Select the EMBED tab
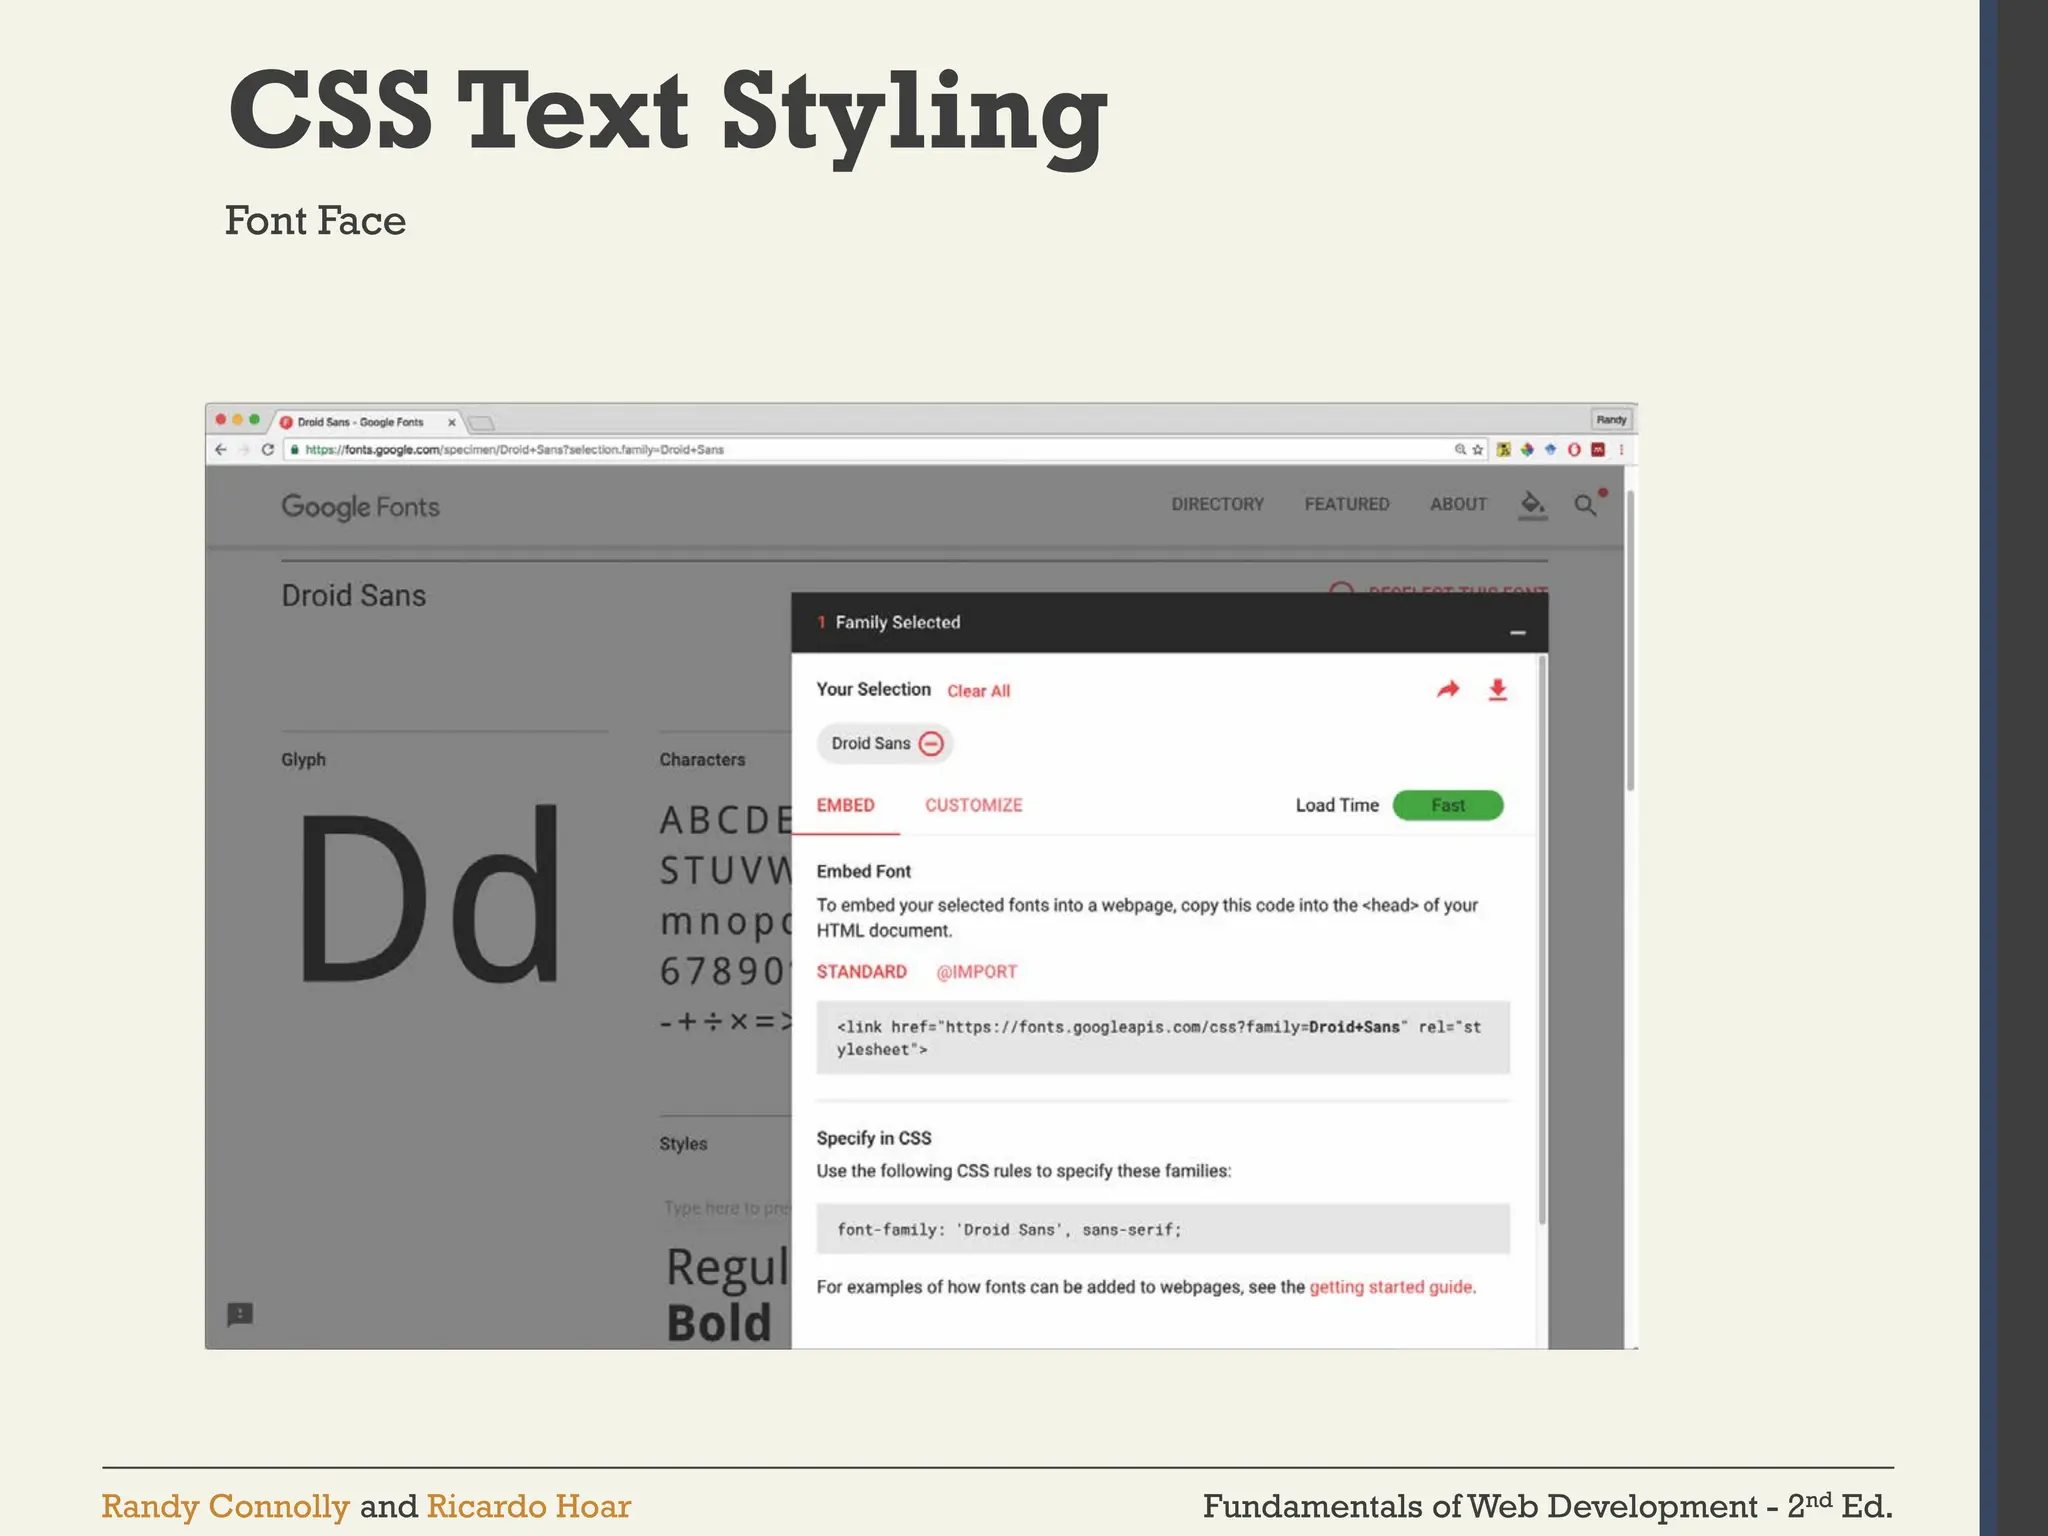Screen dimensions: 2048x1536 845,805
